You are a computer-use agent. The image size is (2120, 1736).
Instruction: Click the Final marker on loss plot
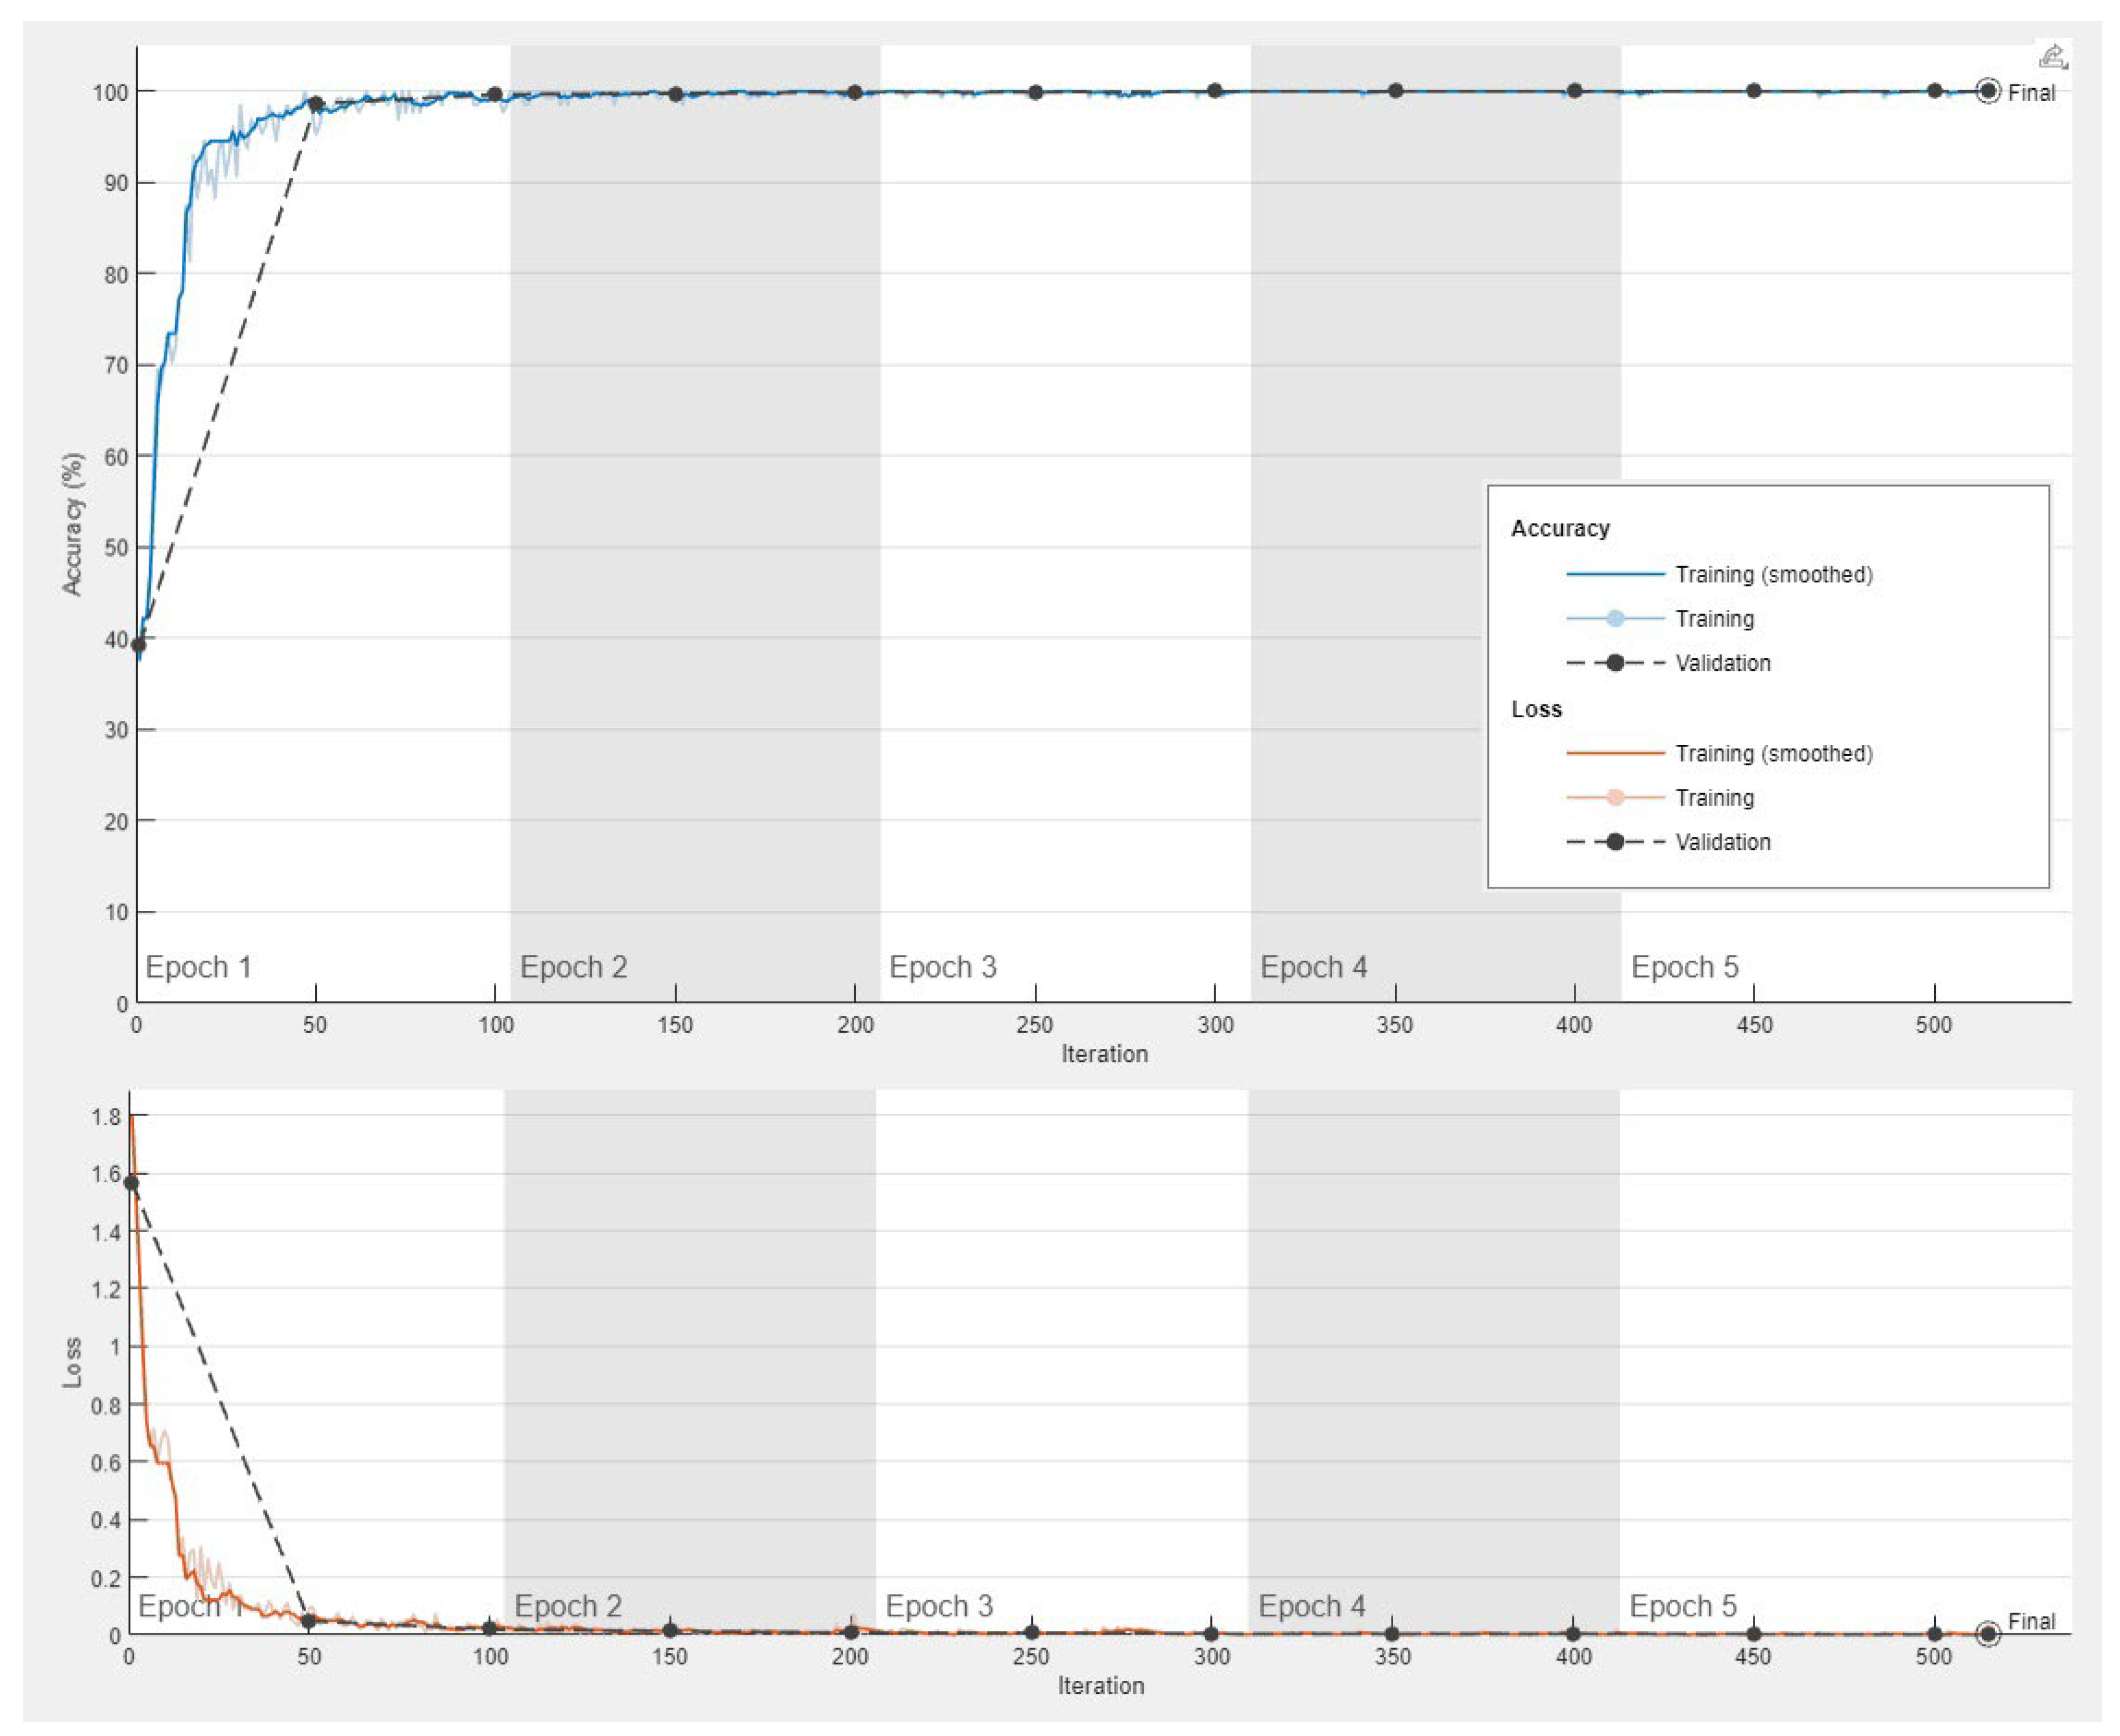1988,1634
